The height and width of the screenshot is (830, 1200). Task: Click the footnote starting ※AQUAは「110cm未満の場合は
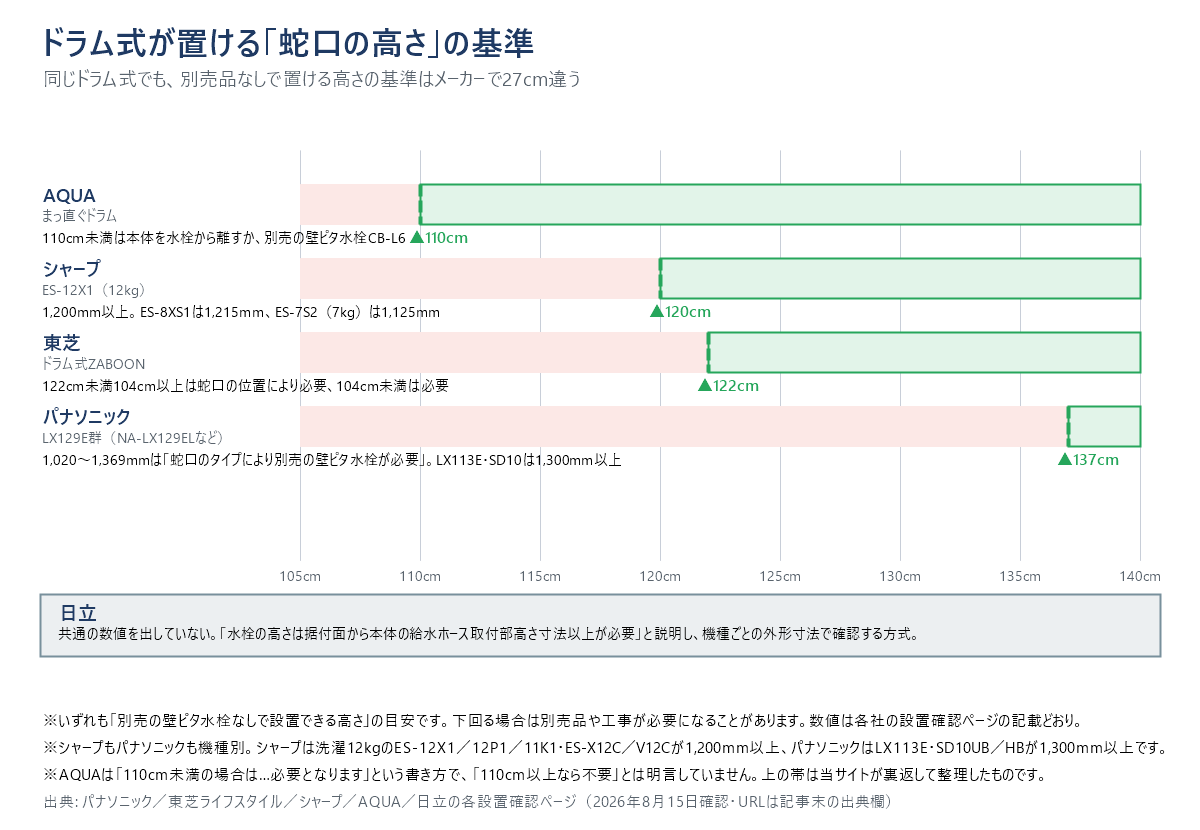tap(544, 775)
